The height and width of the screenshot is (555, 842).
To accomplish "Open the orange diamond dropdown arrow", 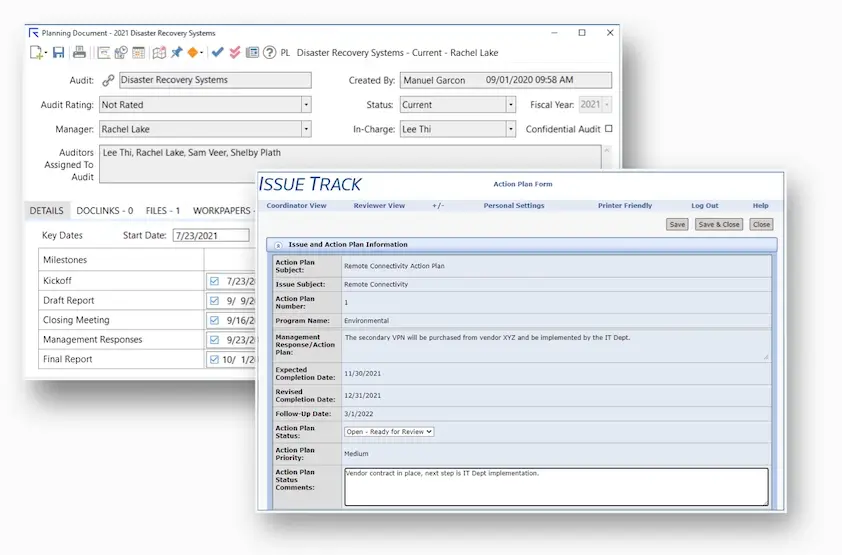I will point(201,53).
